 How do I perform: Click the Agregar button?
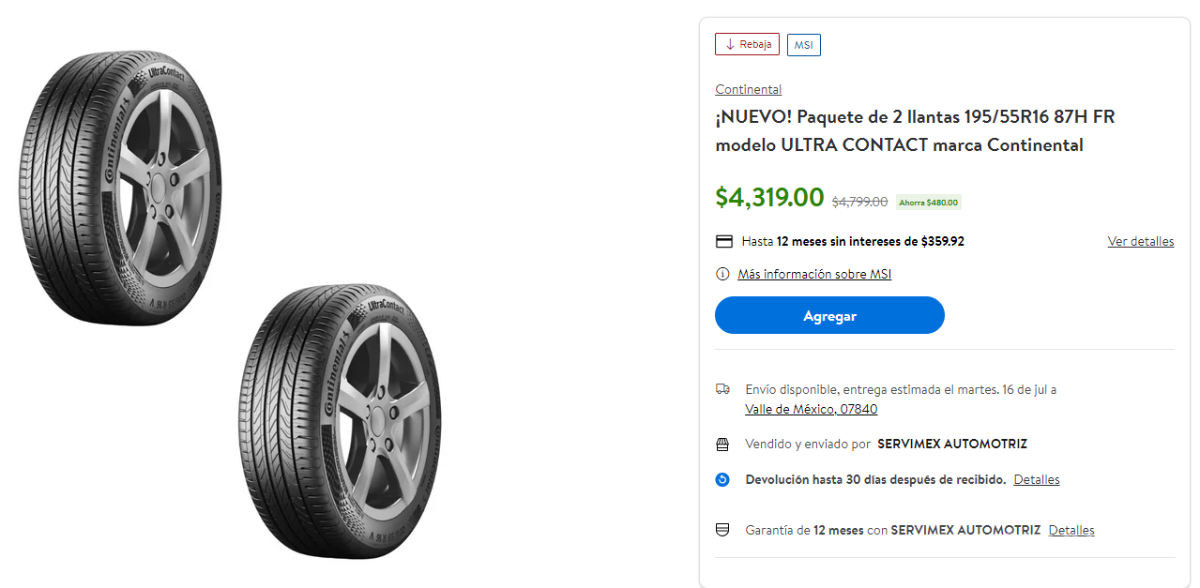[x=829, y=315]
